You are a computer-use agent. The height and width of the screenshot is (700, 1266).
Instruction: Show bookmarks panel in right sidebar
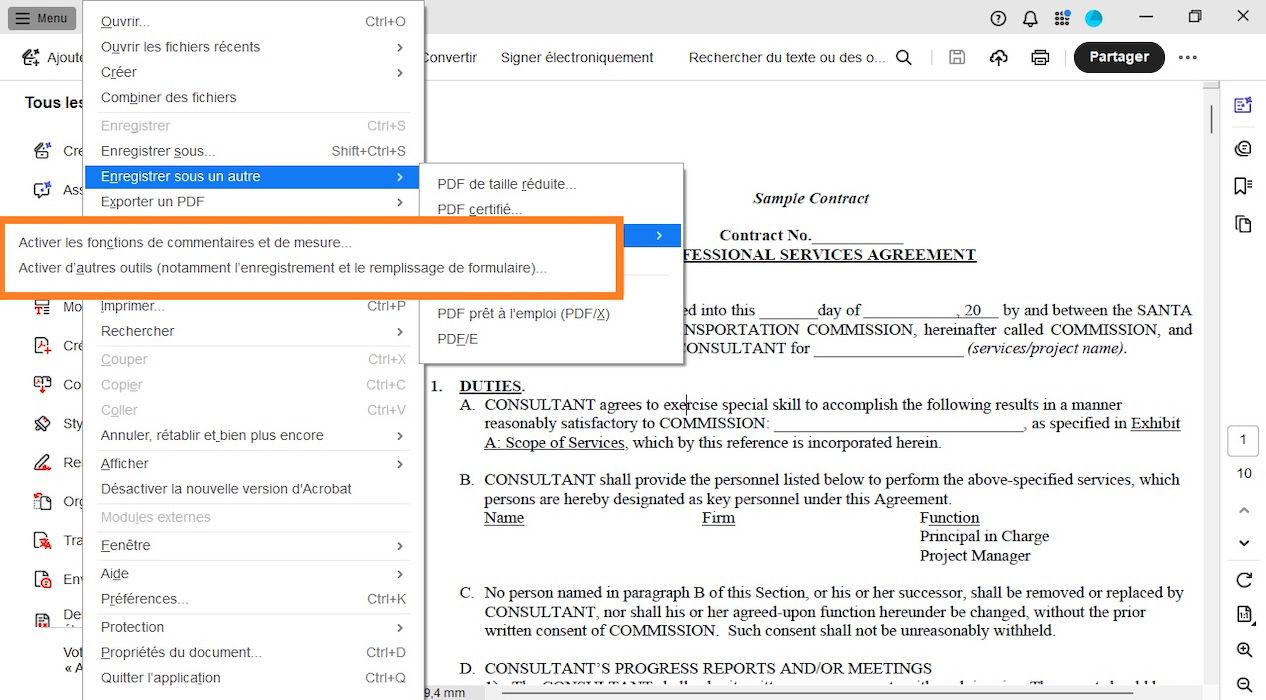[1243, 185]
